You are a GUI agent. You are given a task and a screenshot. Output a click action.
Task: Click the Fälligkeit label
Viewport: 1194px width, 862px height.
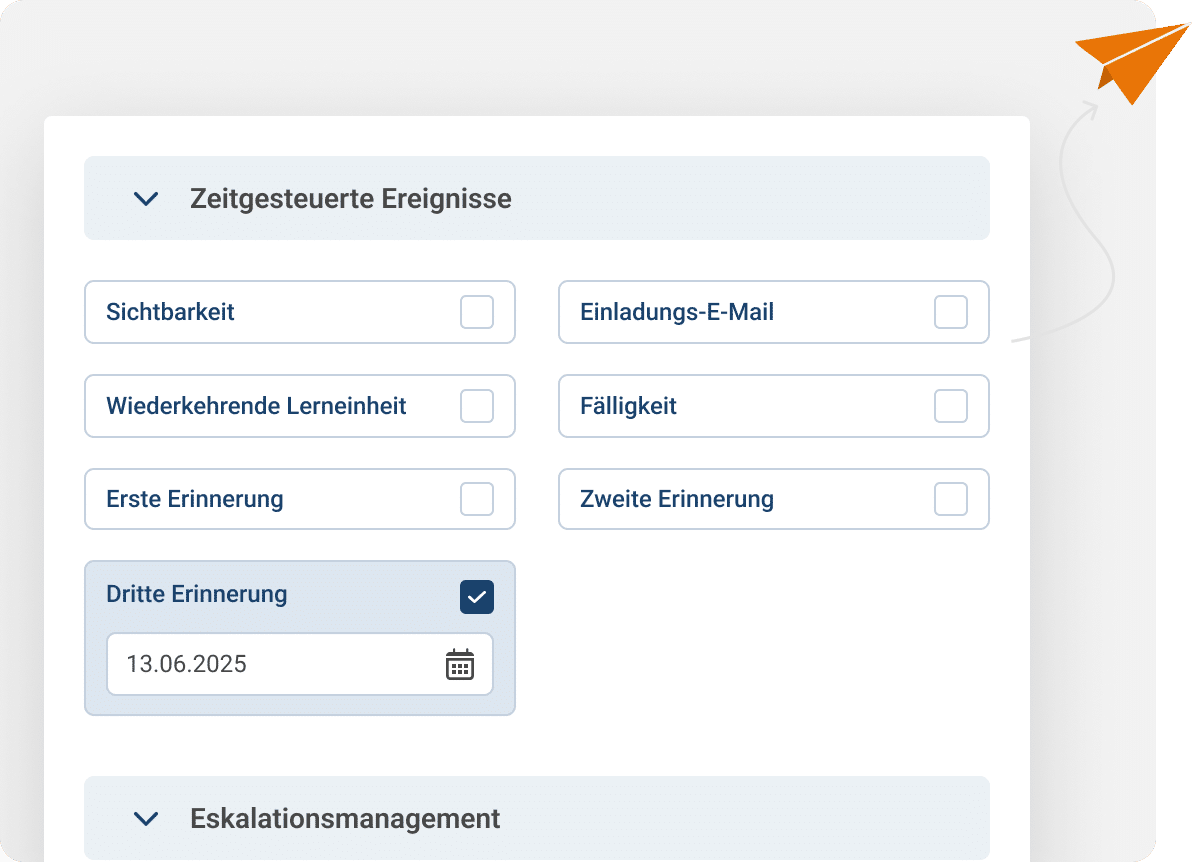[x=628, y=406]
